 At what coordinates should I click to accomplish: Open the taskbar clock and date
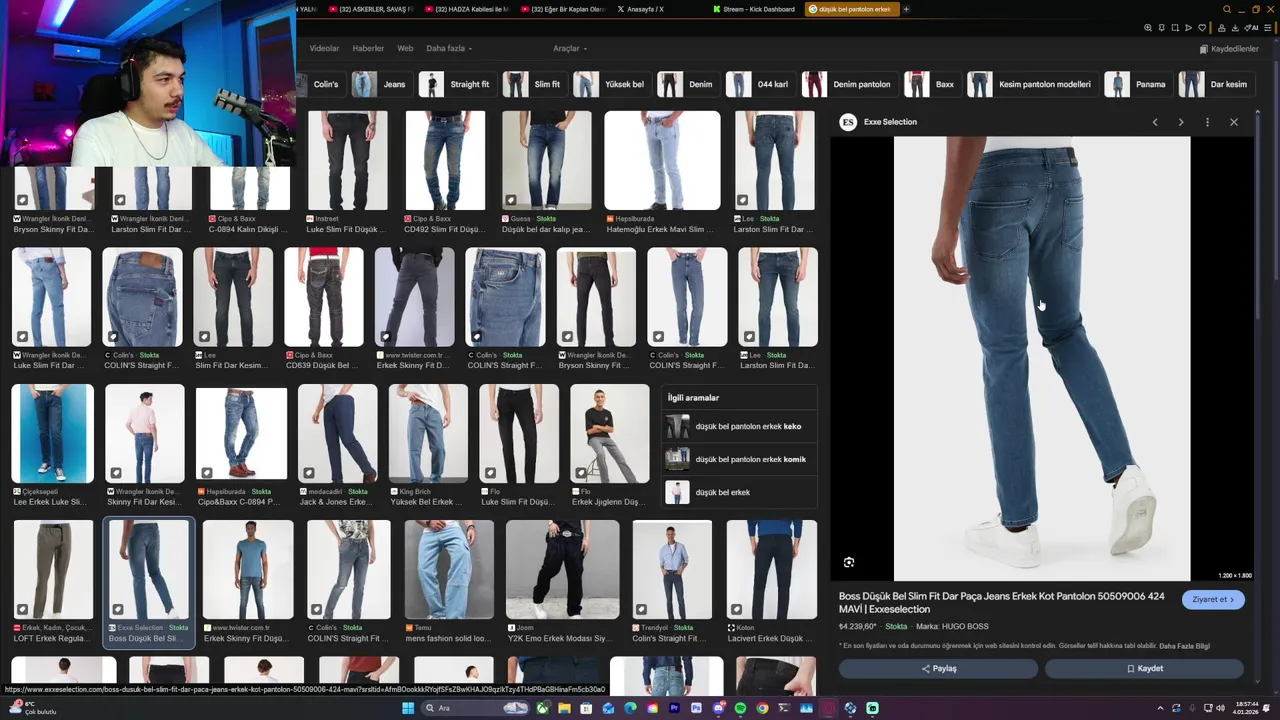click(1246, 708)
